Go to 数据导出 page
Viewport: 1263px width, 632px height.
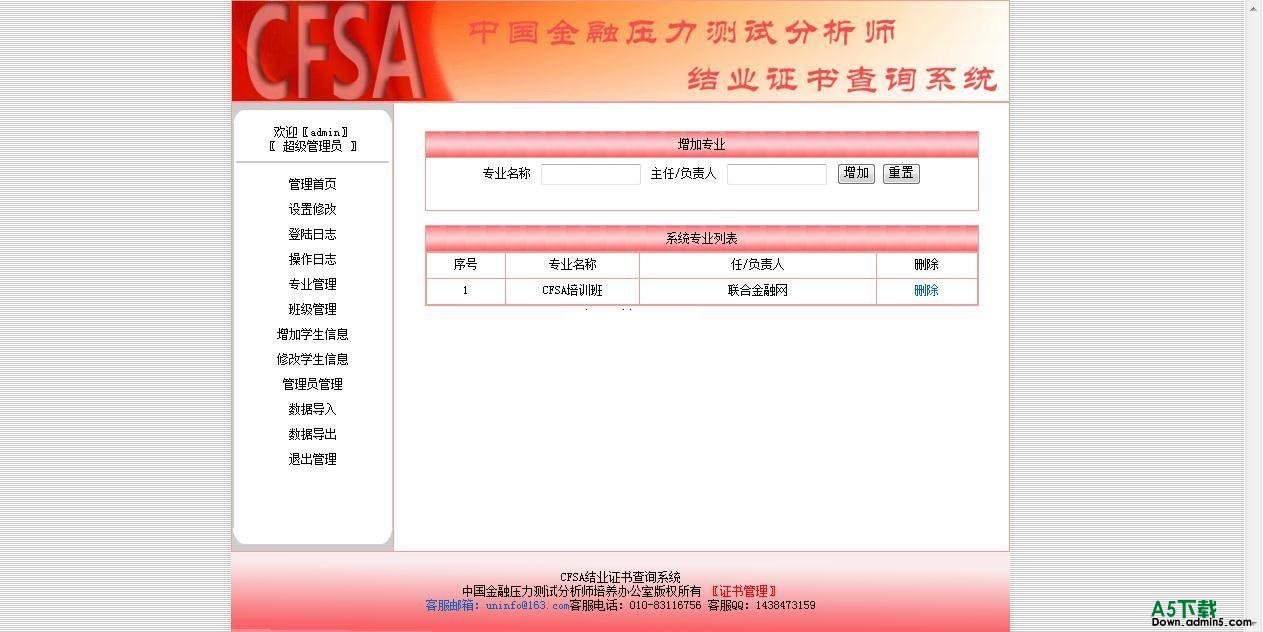tap(312, 434)
